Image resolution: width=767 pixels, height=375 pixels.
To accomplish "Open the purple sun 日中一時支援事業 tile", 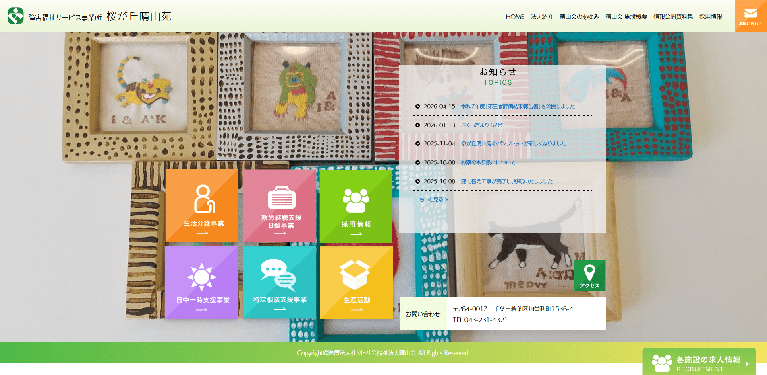I will click(202, 282).
